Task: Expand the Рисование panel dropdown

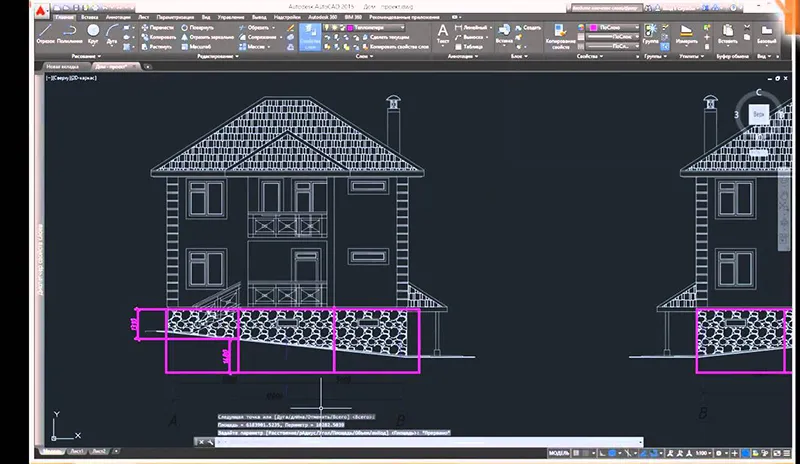Action: pos(85,57)
